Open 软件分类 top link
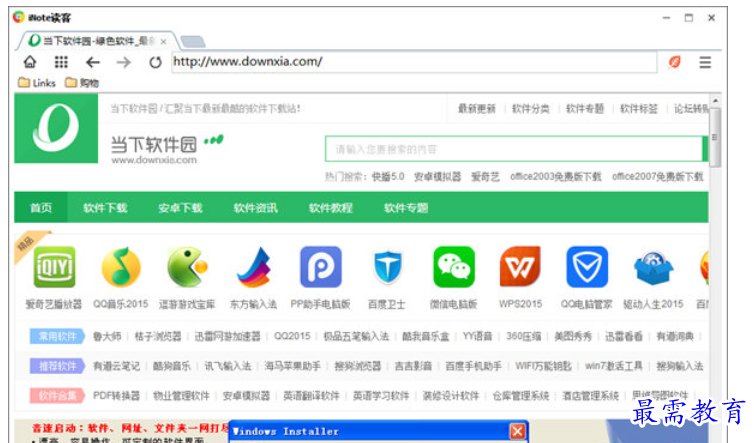754x443 pixels. (x=530, y=109)
